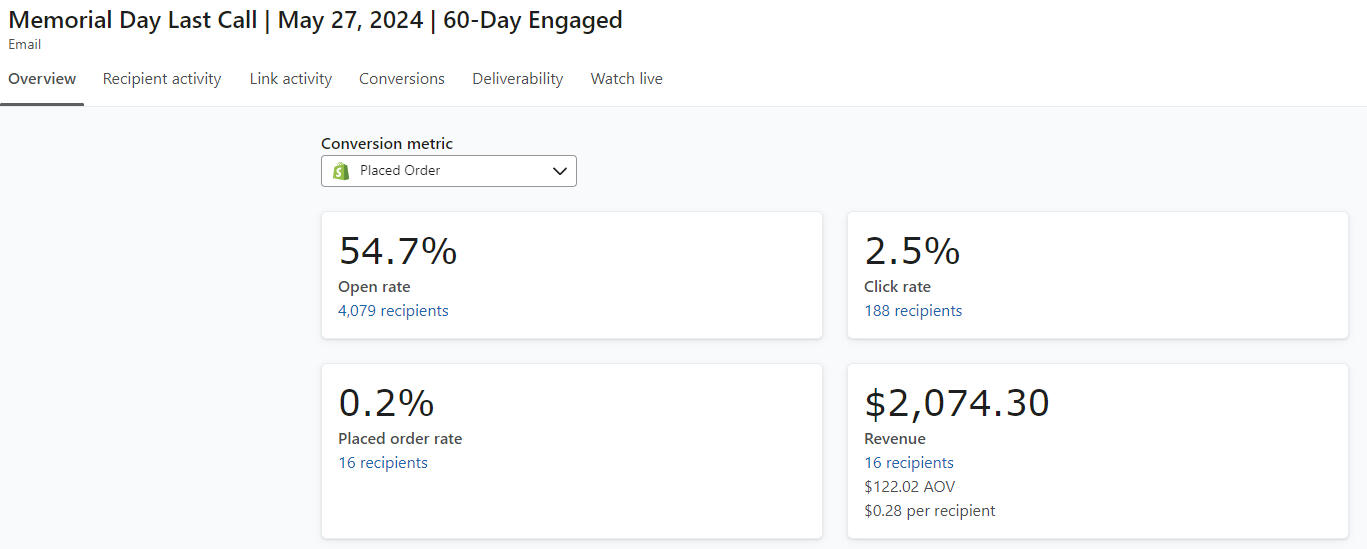Click the 0.2% placed order rate figure
The width and height of the screenshot is (1367, 549).
386,403
